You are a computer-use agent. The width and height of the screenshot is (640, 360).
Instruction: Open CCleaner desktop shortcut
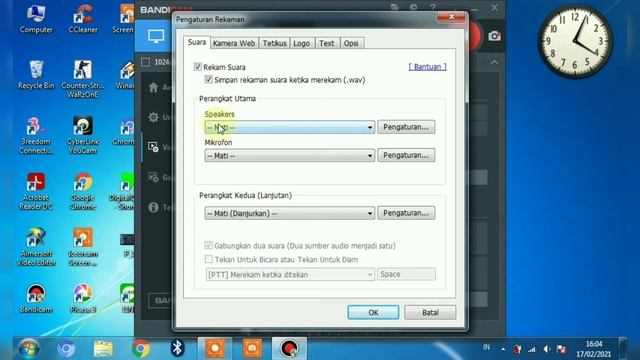click(x=83, y=19)
